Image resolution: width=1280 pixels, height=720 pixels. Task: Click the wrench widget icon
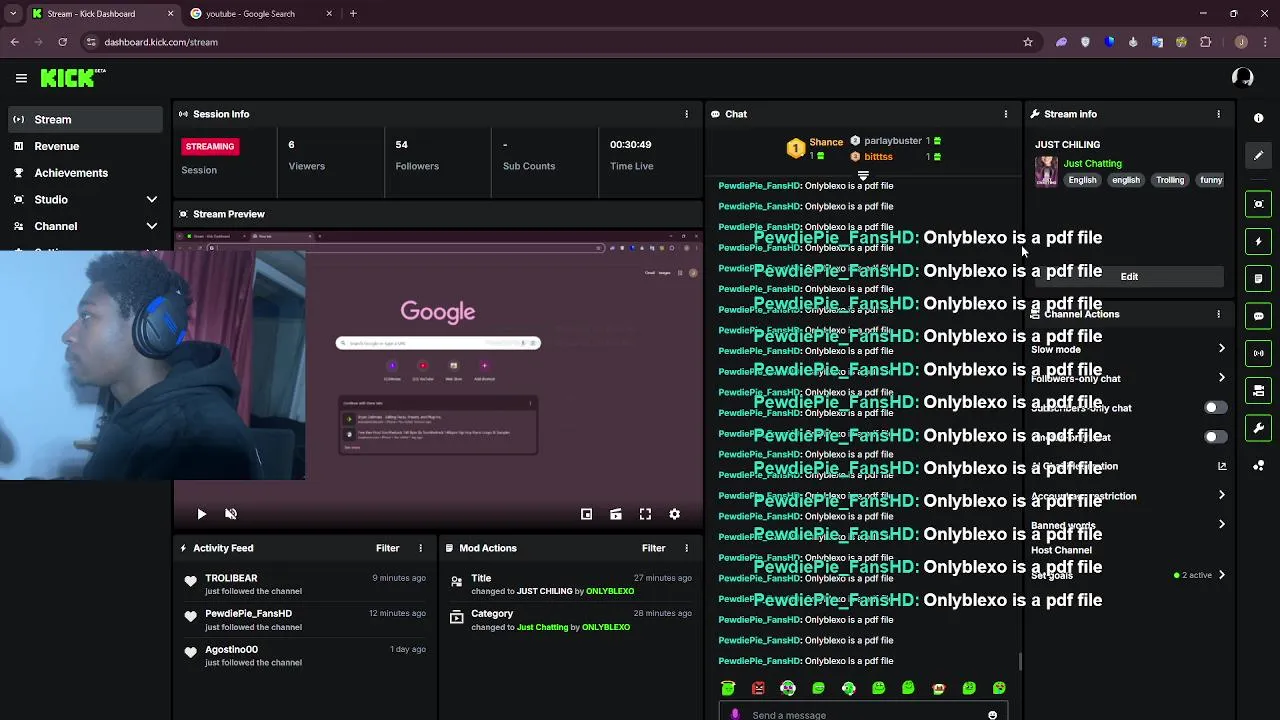1258,428
